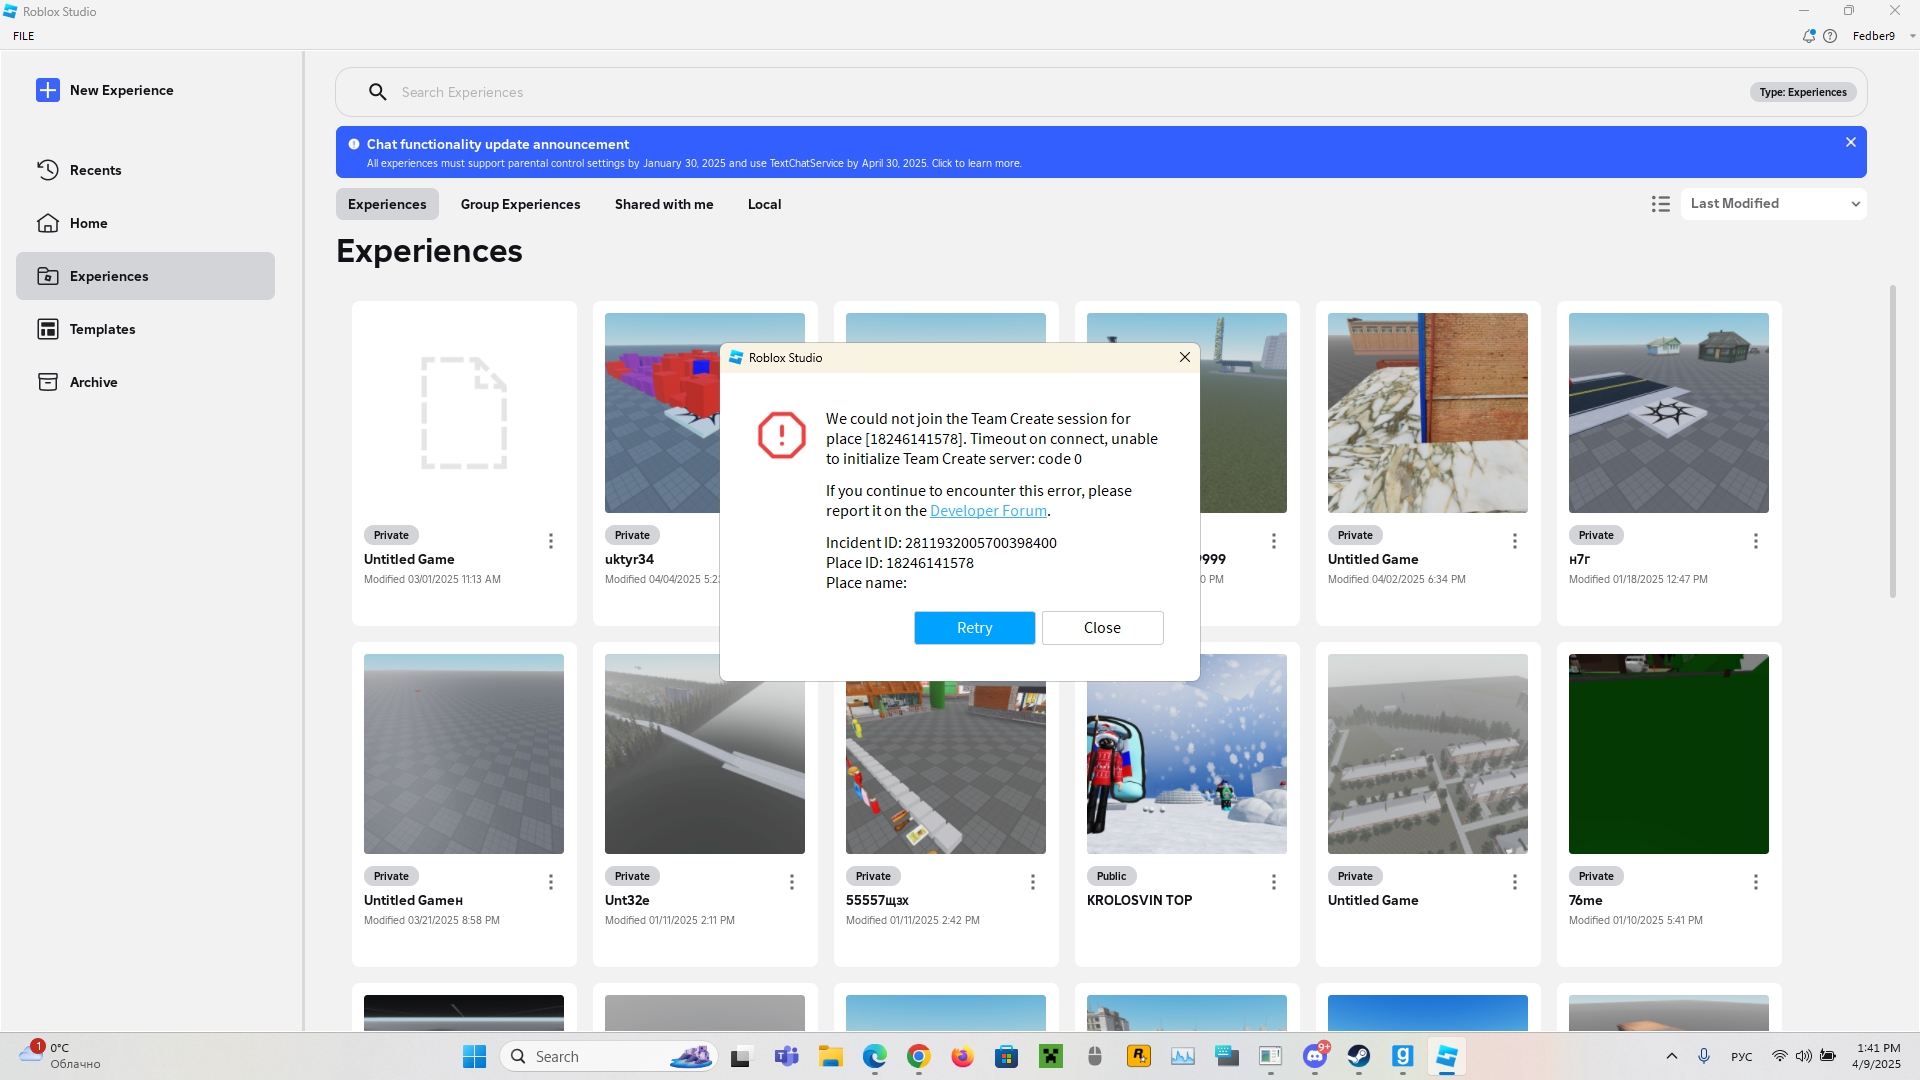Open the FILE menu

coord(24,36)
